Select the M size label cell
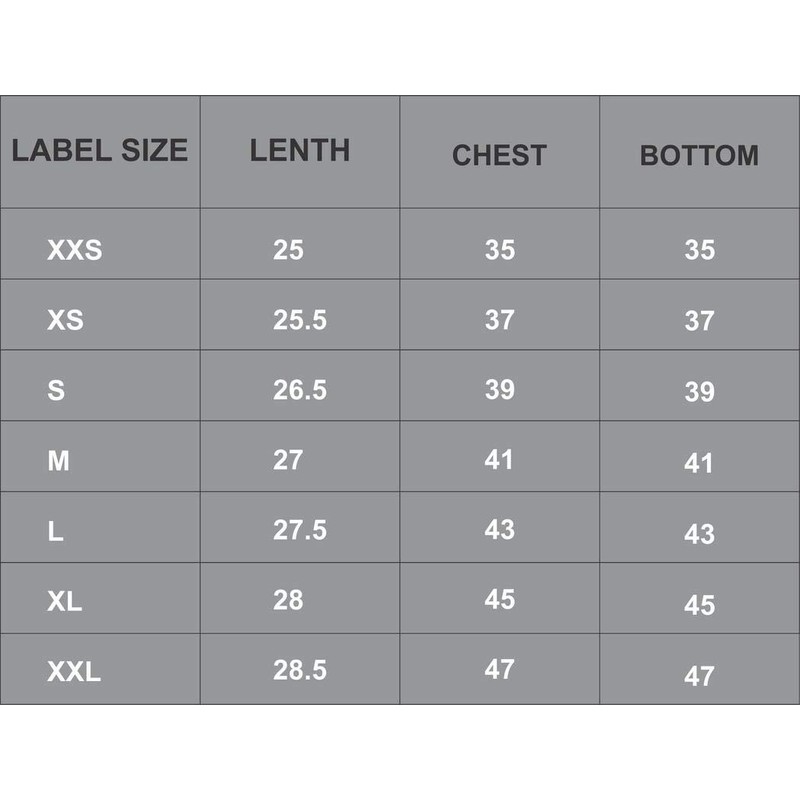 click(x=58, y=462)
